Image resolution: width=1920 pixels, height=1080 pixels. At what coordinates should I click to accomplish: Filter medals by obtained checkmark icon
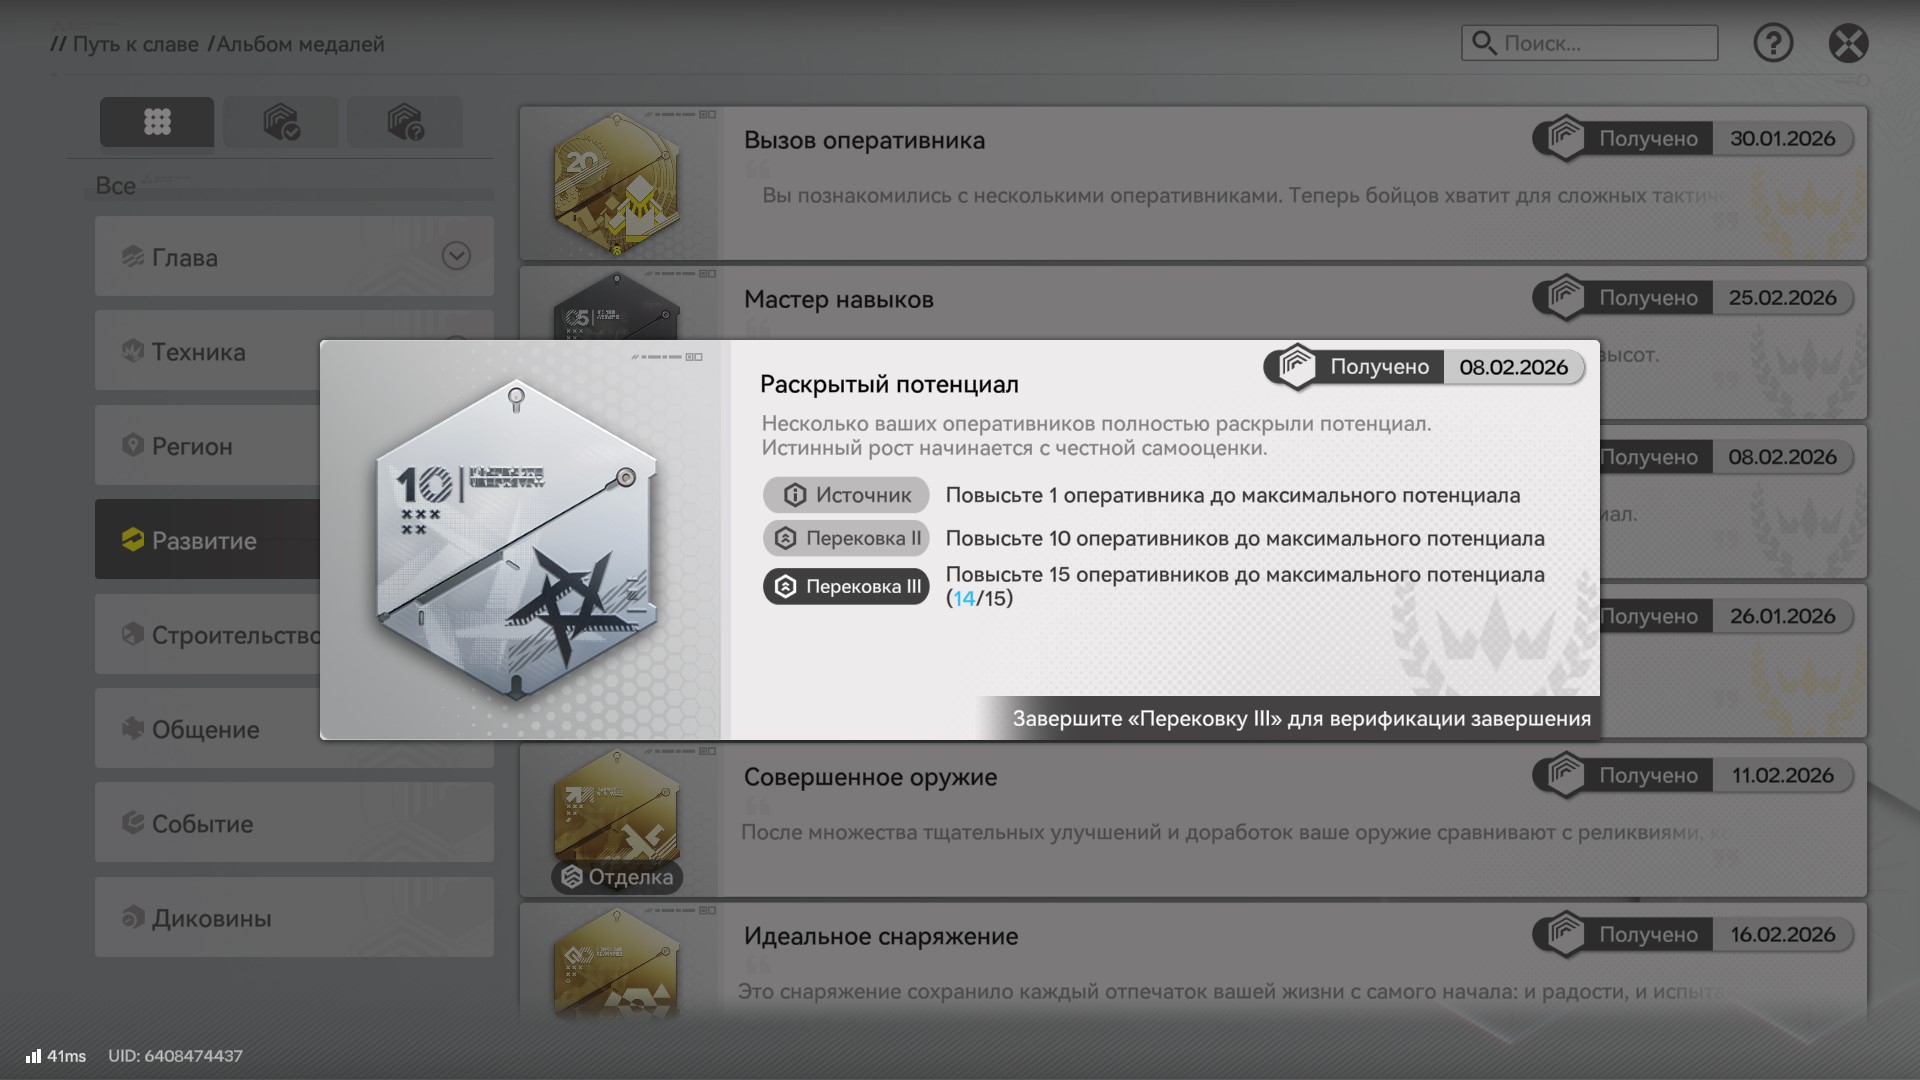point(281,122)
